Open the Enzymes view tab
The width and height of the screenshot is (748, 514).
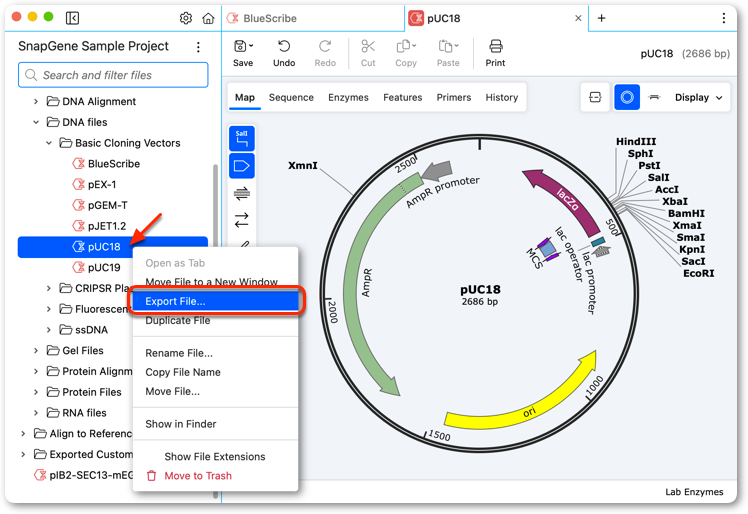[348, 97]
